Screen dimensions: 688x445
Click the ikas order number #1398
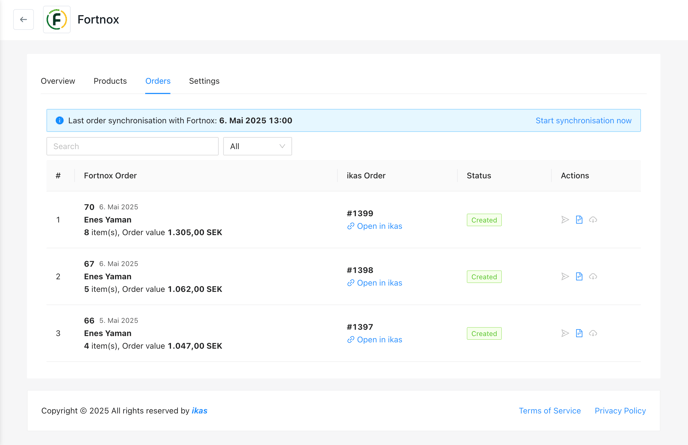point(360,270)
